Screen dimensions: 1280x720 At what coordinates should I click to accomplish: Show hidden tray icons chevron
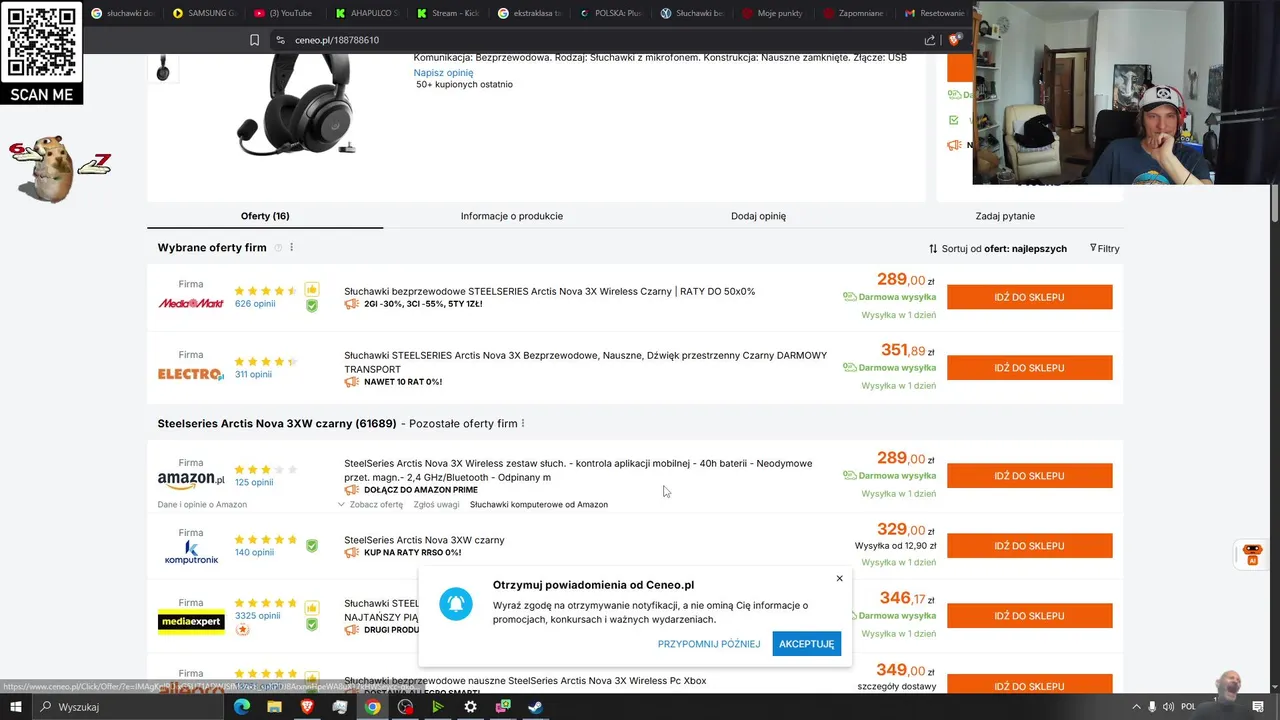(x=1135, y=707)
